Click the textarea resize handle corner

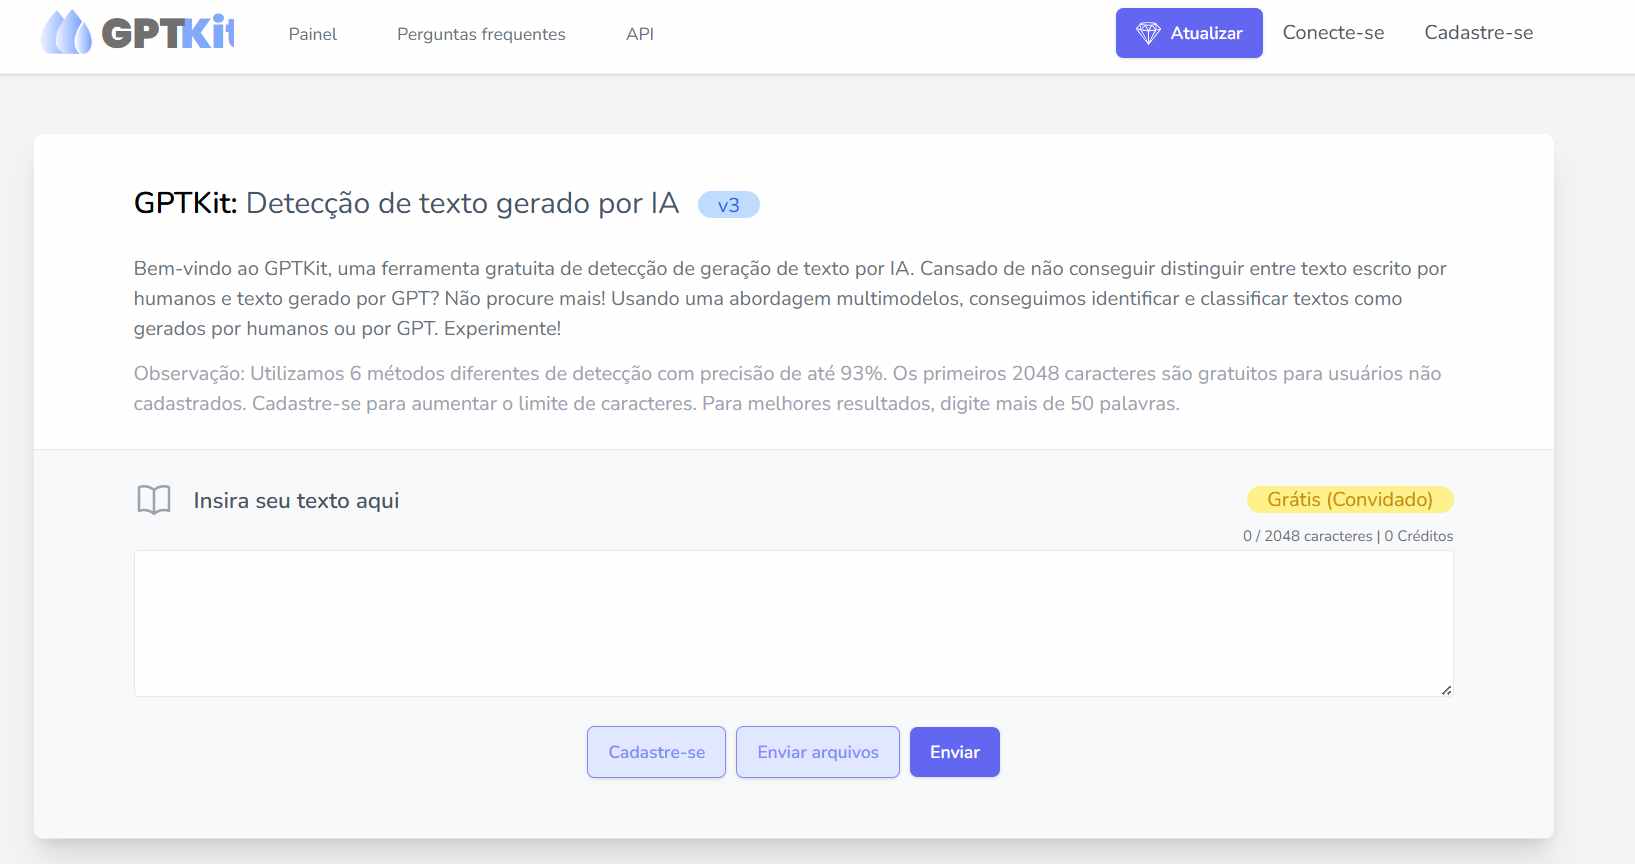tap(1446, 690)
